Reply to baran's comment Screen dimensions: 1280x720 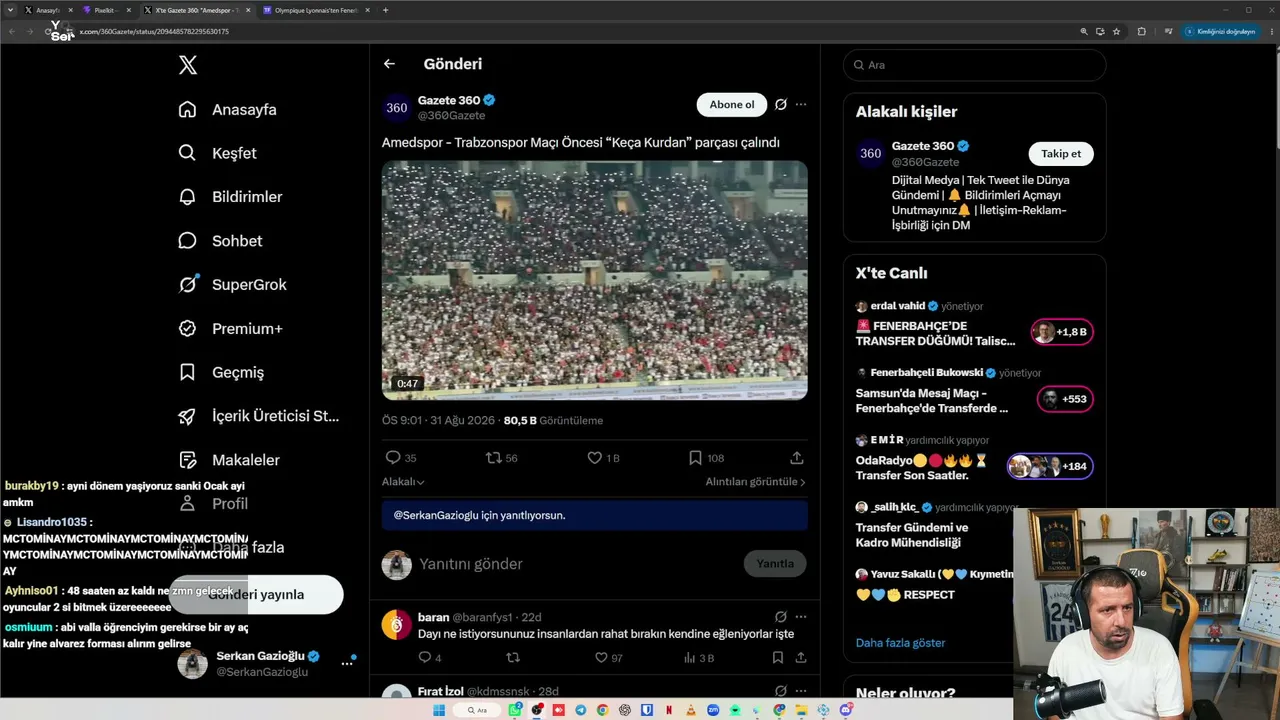(x=424, y=658)
